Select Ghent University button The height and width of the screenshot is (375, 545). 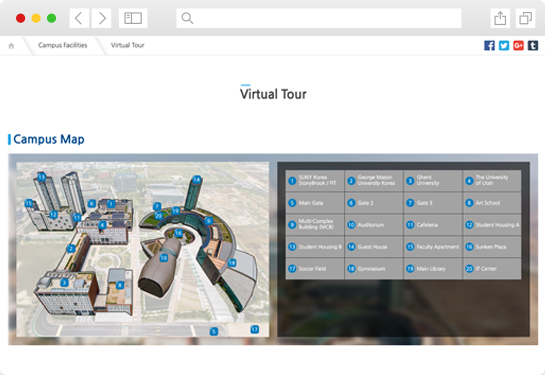click(433, 180)
